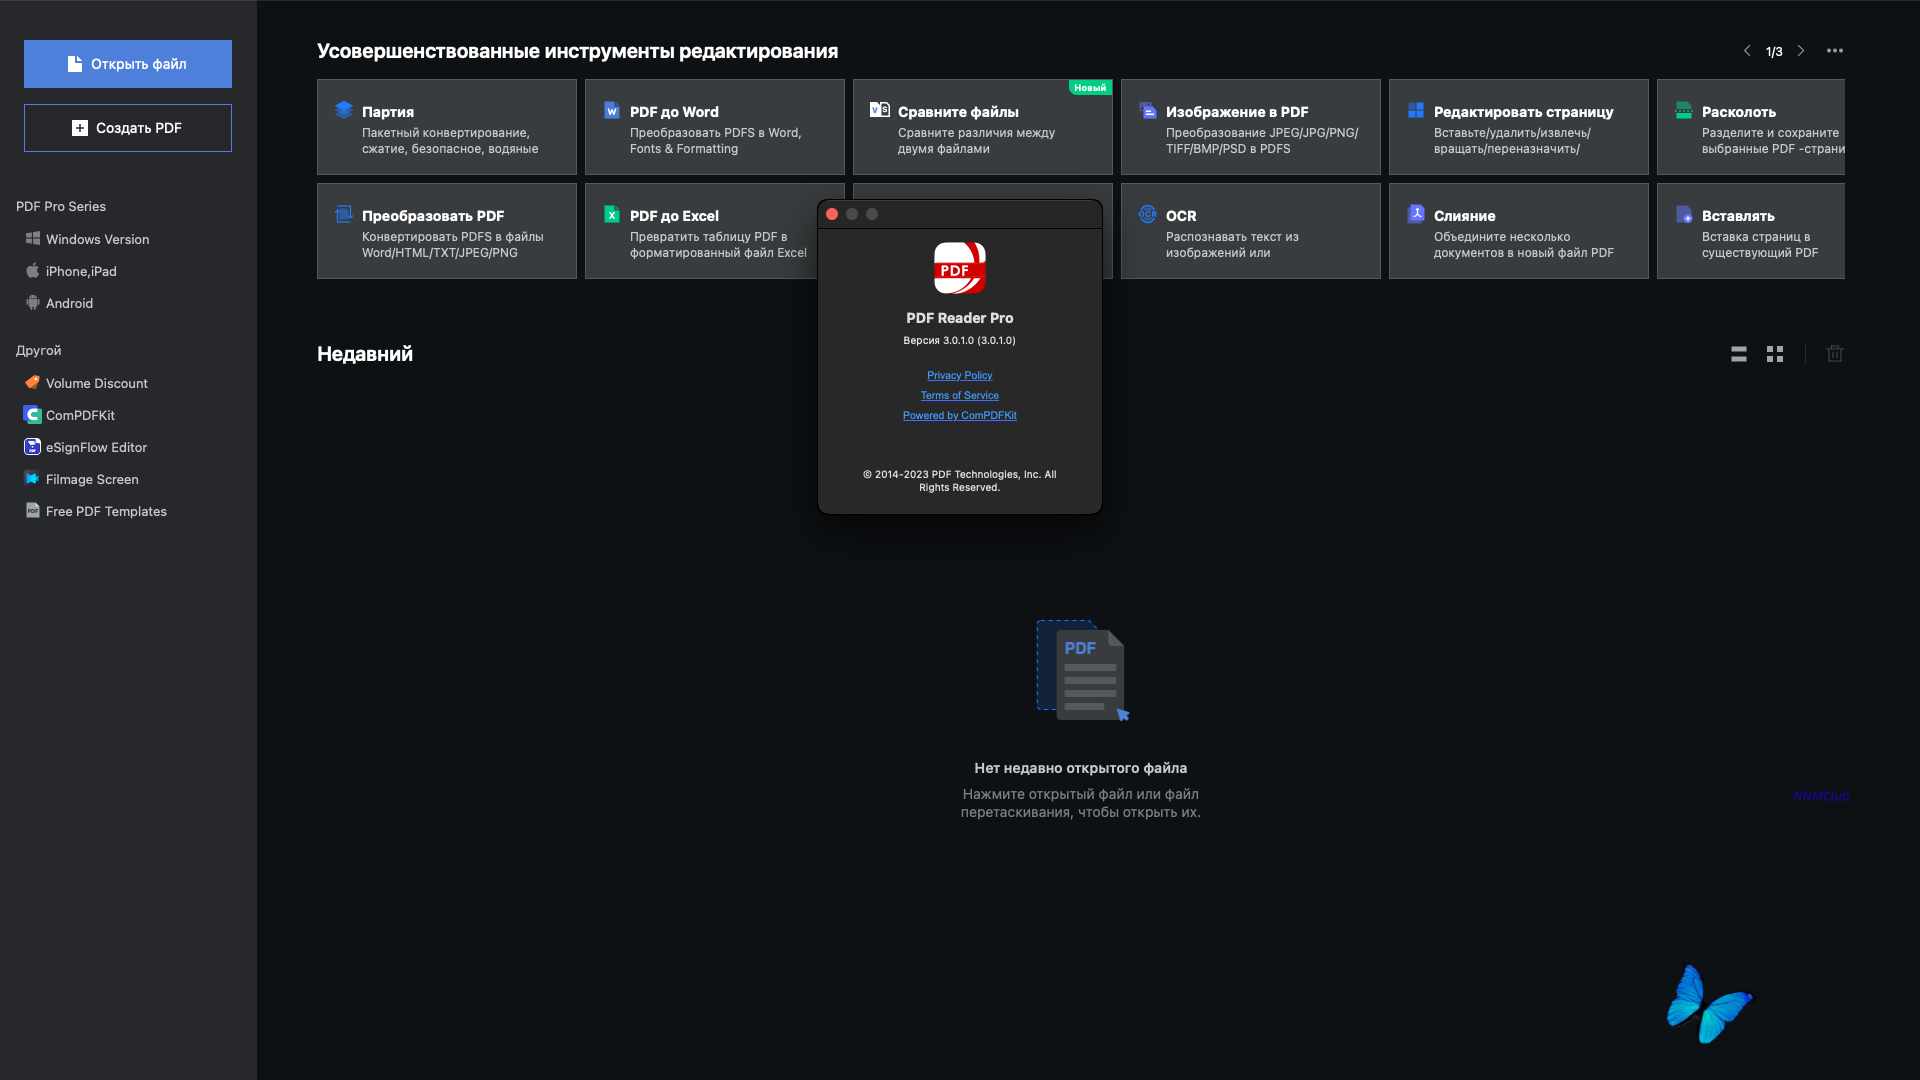Viewport: 1920px width, 1080px height.
Task: Go to previous tools page arrow
Action: pos(1747,51)
